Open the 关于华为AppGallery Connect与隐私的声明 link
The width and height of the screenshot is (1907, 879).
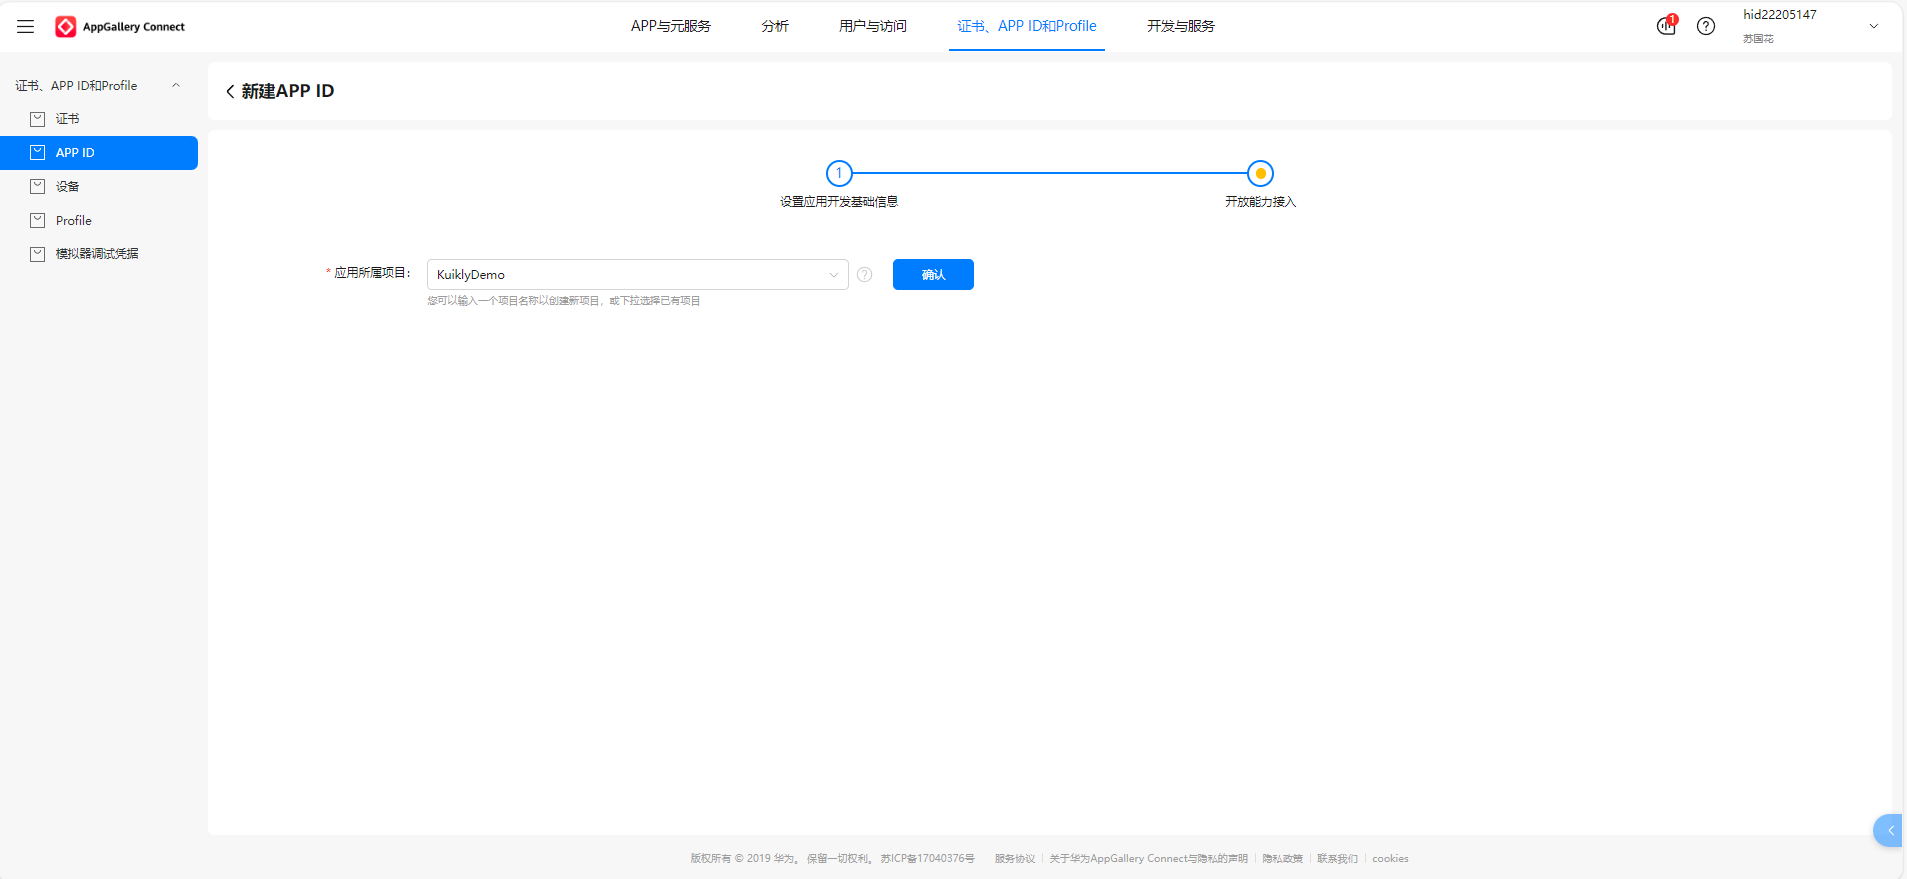pyautogui.click(x=1148, y=859)
